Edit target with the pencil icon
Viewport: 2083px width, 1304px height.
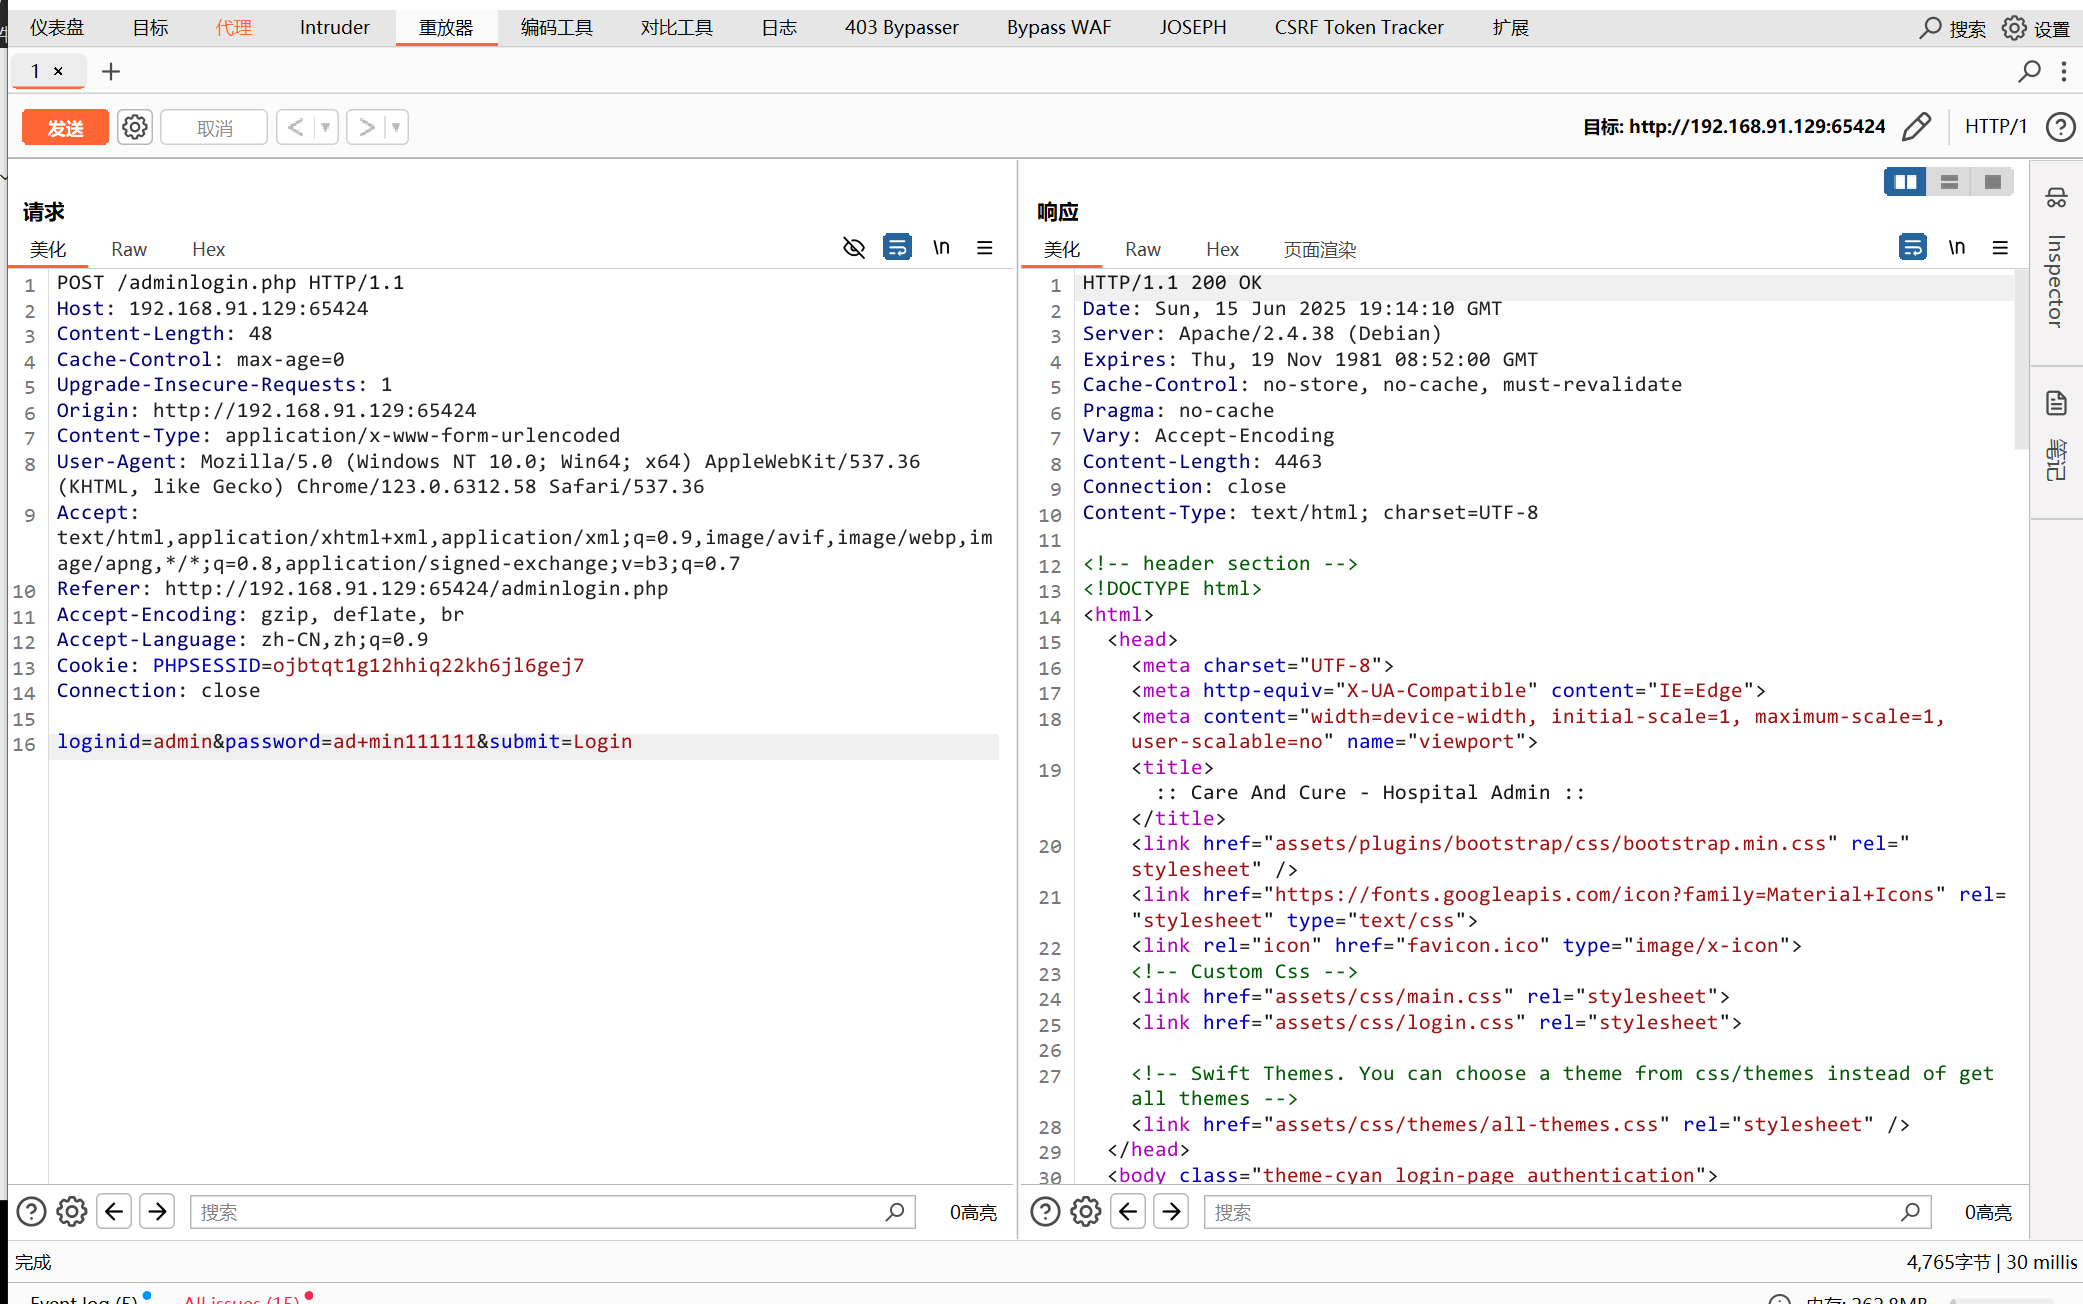1916,127
